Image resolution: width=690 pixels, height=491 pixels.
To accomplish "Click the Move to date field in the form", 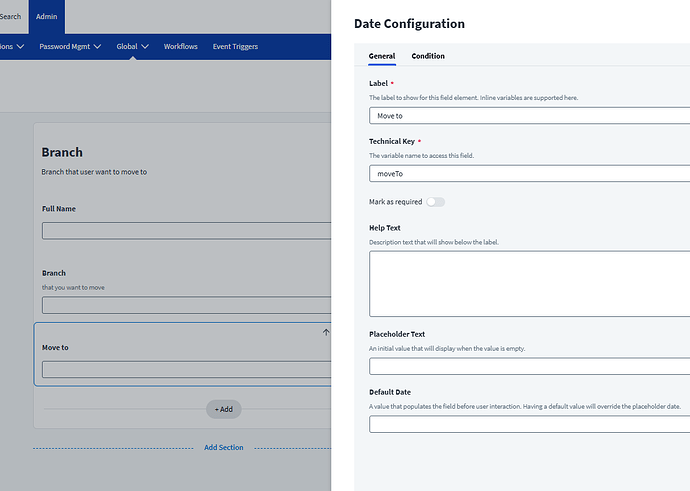I will (187, 370).
